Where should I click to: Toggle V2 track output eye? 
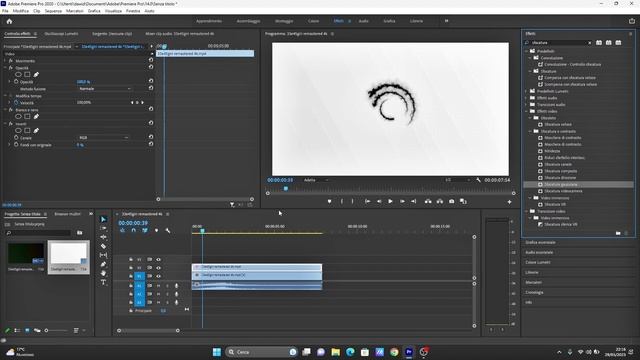point(158,268)
